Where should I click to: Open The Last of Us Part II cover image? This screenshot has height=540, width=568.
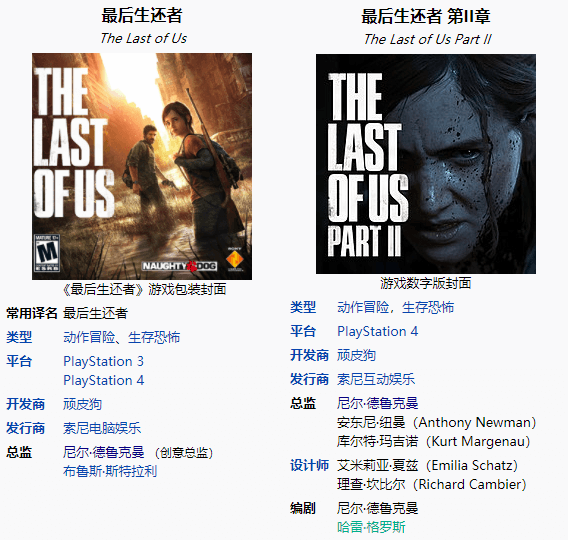(x=426, y=164)
